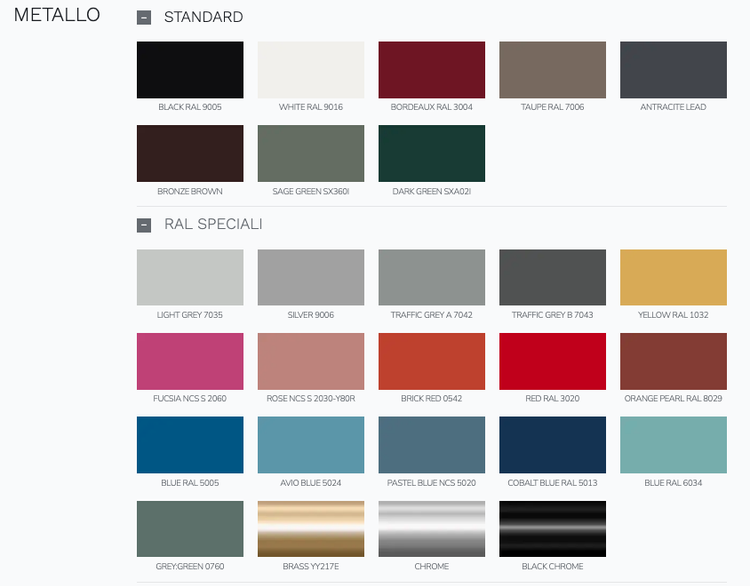Click the 'ORANGE PEARL RAL 8029' label
Screen dimensions: 750x586
[x=673, y=398]
